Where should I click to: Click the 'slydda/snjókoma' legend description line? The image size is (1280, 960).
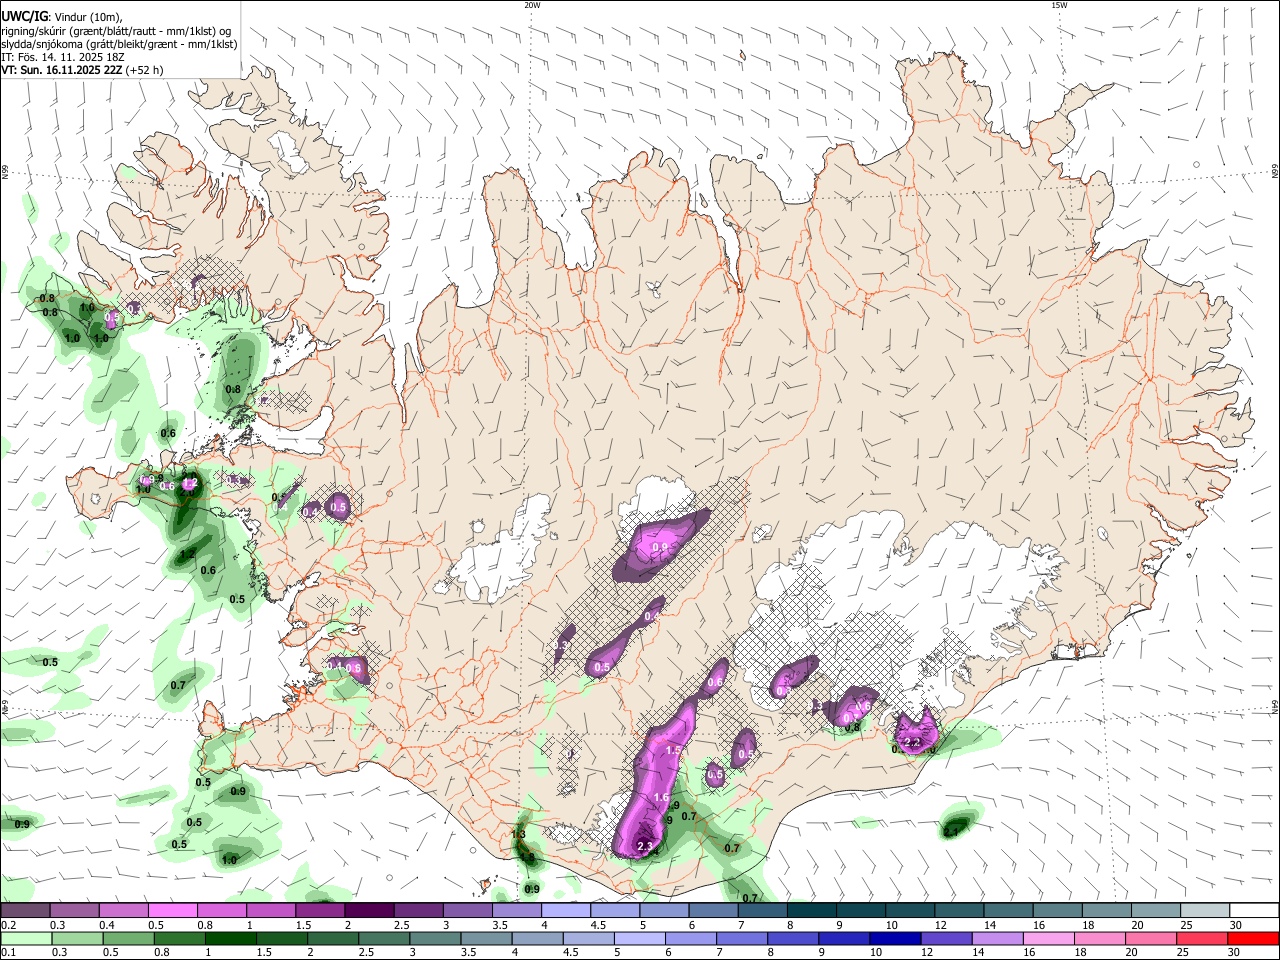pyautogui.click(x=119, y=44)
